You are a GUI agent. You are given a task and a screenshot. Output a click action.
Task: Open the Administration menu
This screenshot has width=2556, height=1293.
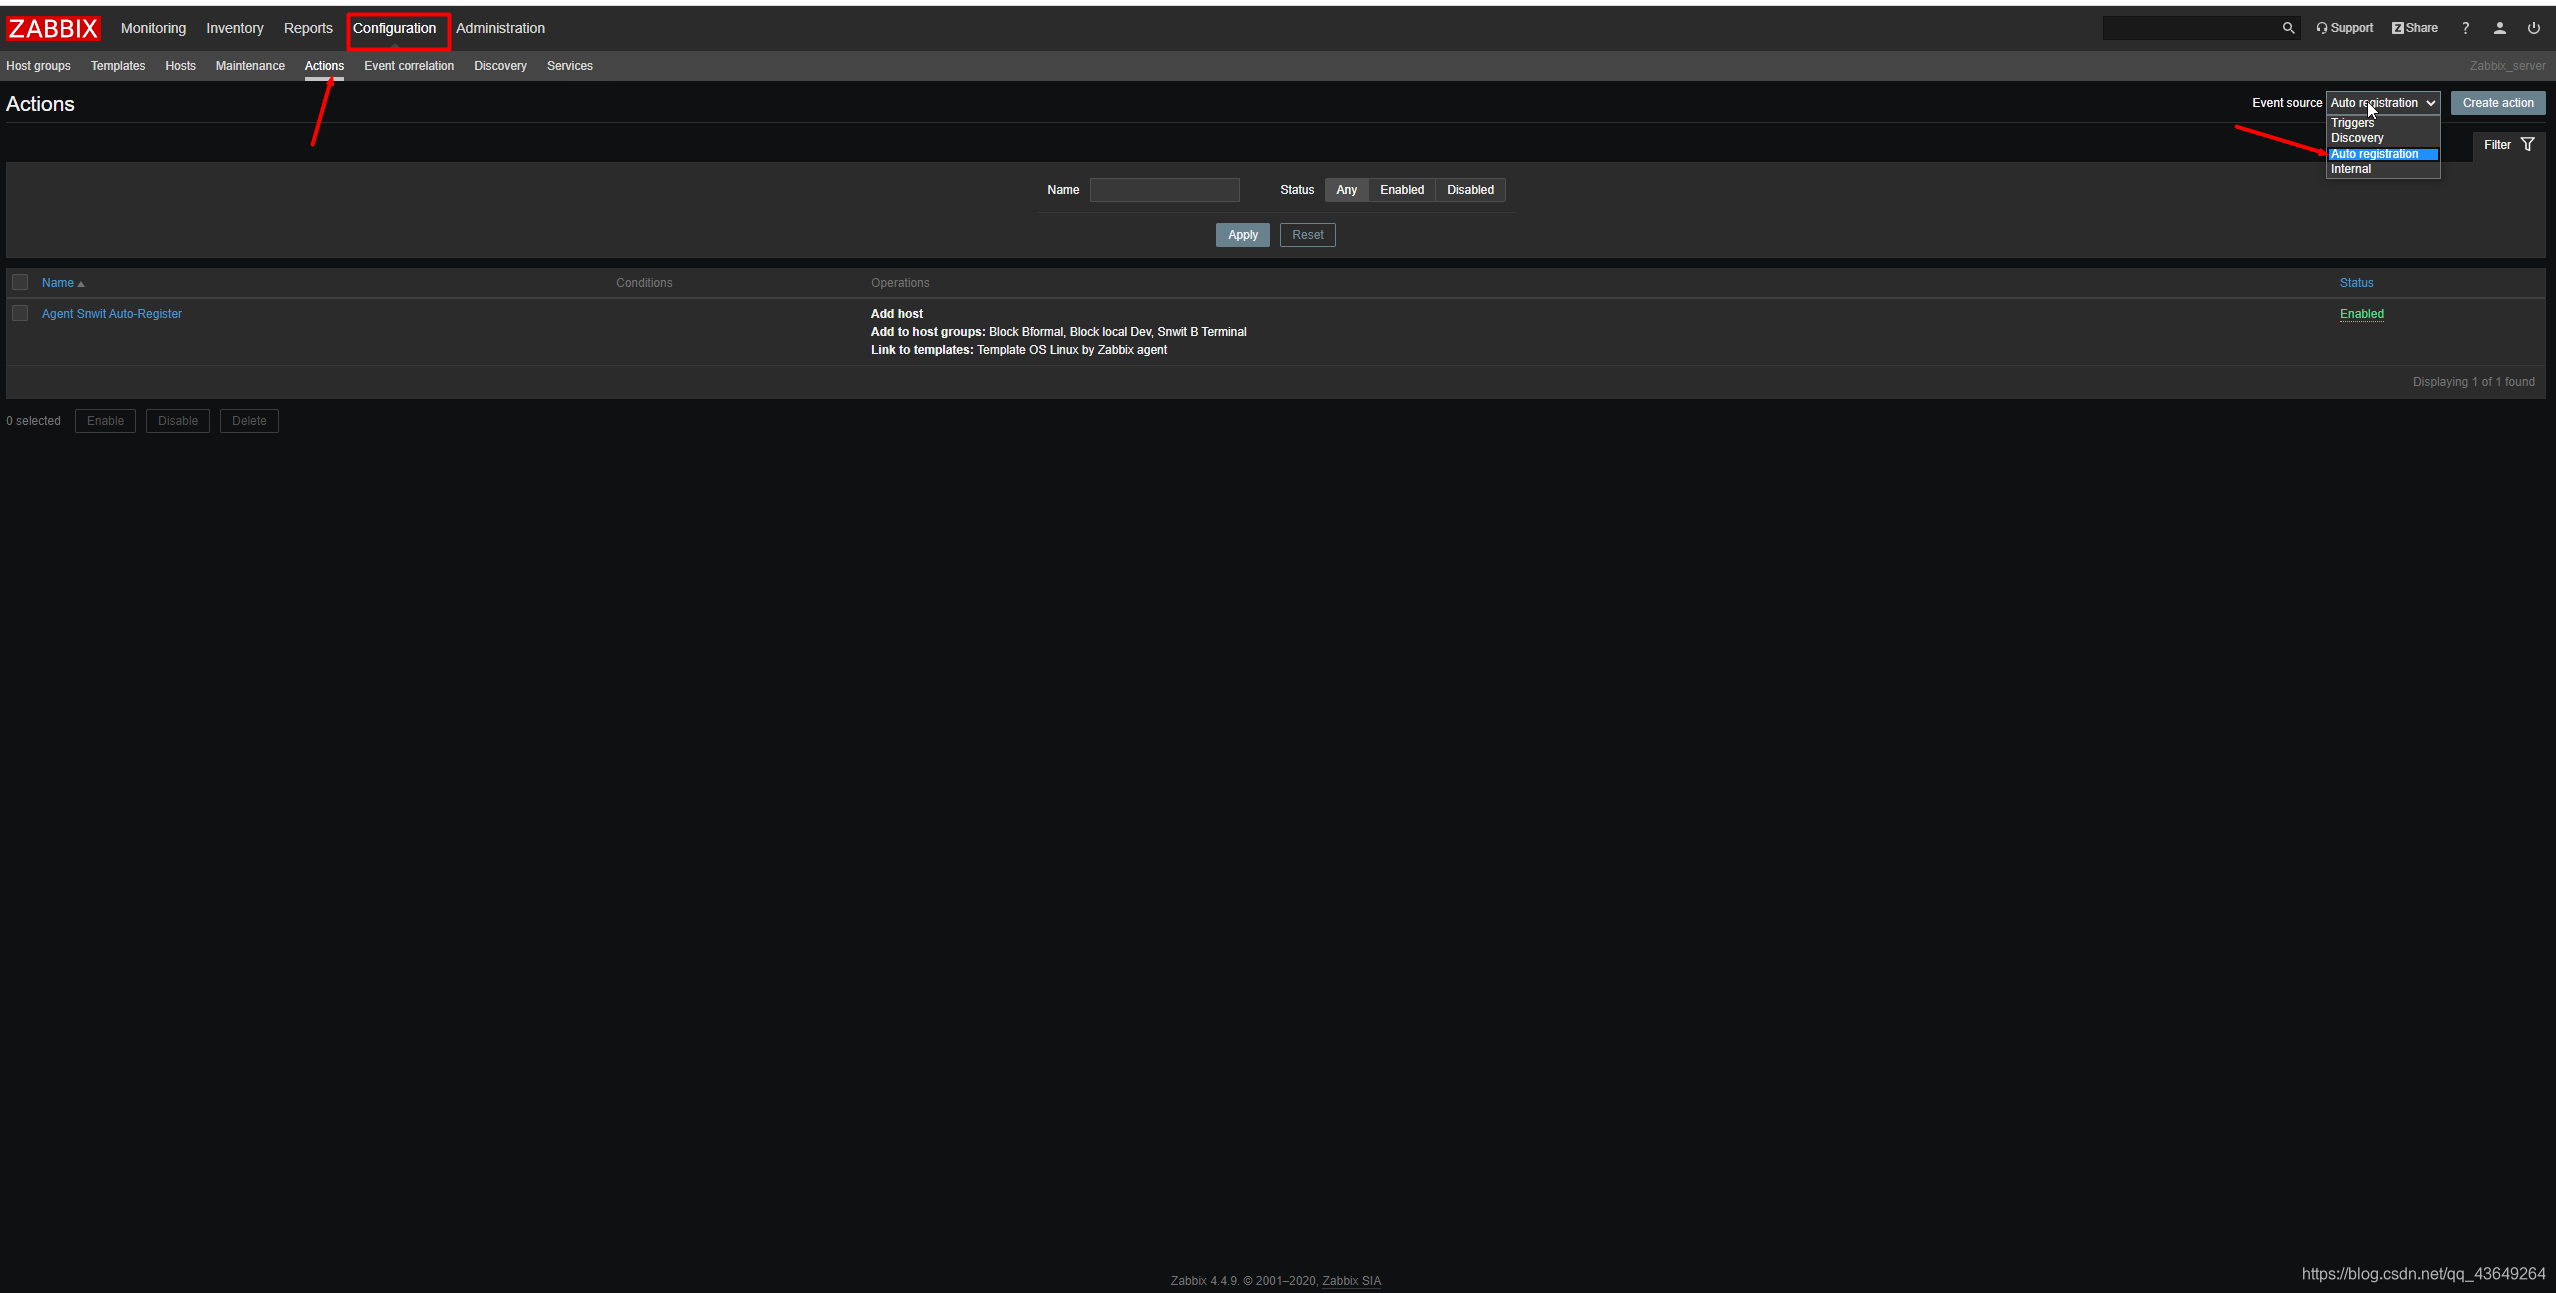[500, 28]
